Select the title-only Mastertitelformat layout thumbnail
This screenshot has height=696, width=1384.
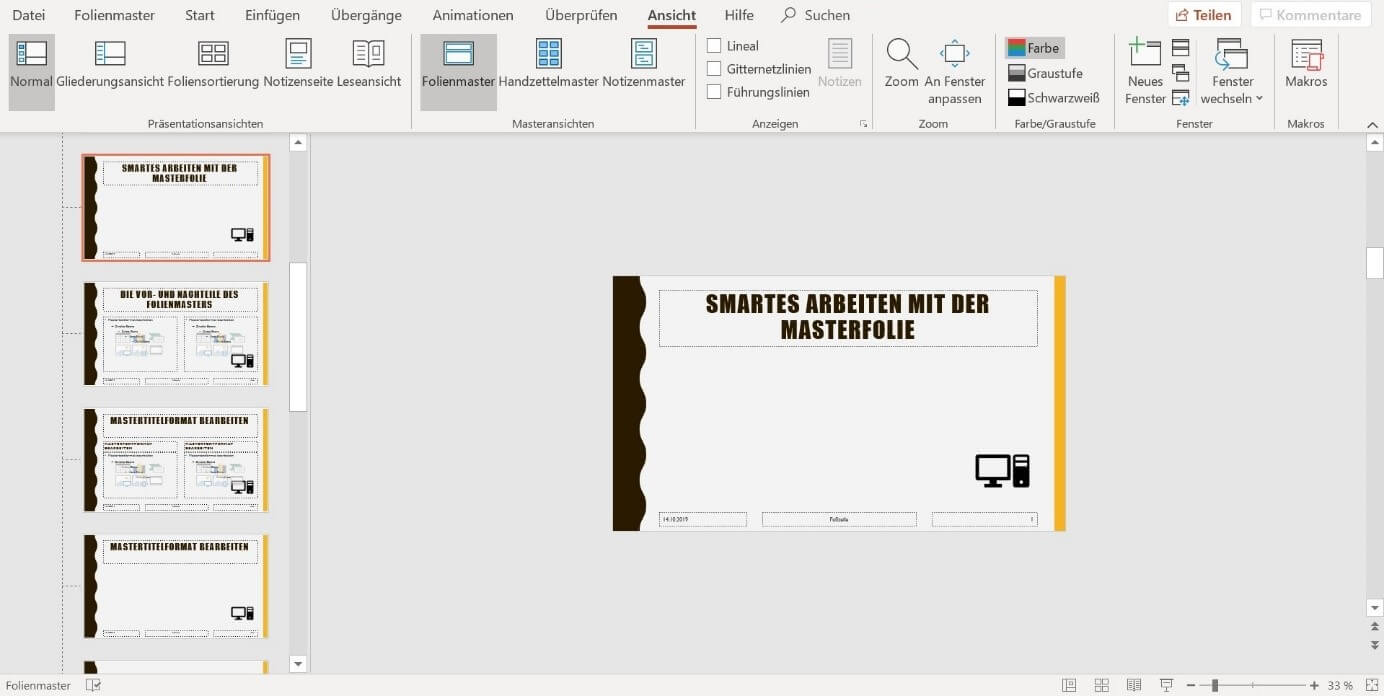pyautogui.click(x=176, y=586)
